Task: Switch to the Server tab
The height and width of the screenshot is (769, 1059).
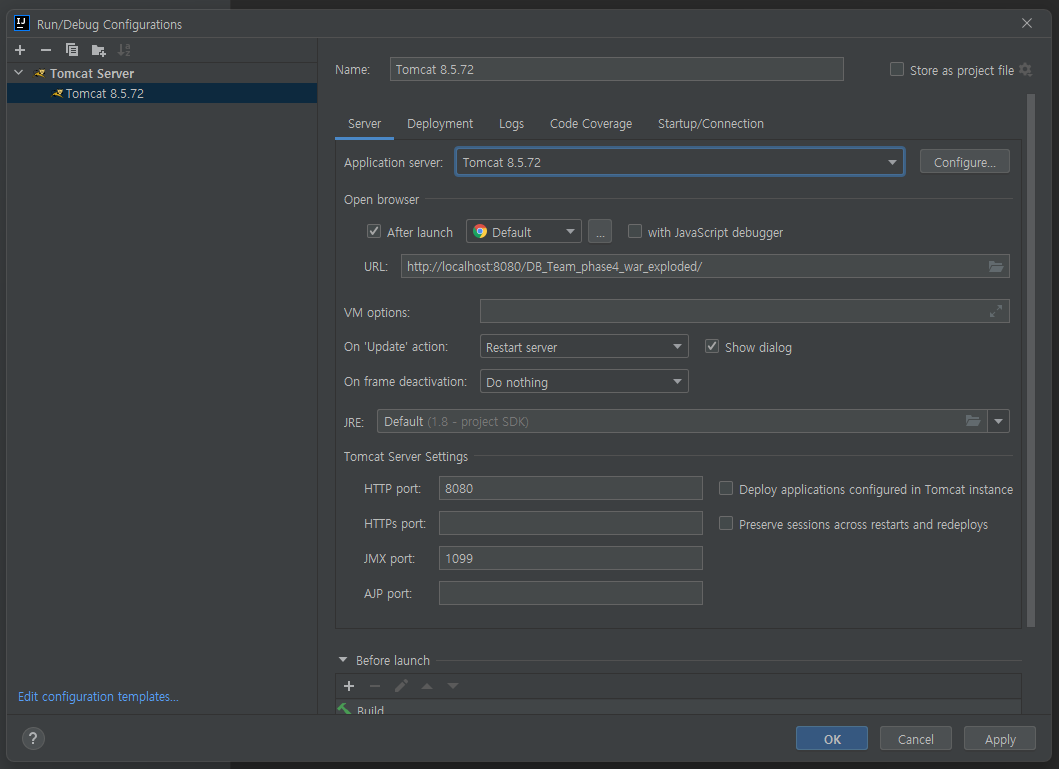Action: pyautogui.click(x=364, y=124)
